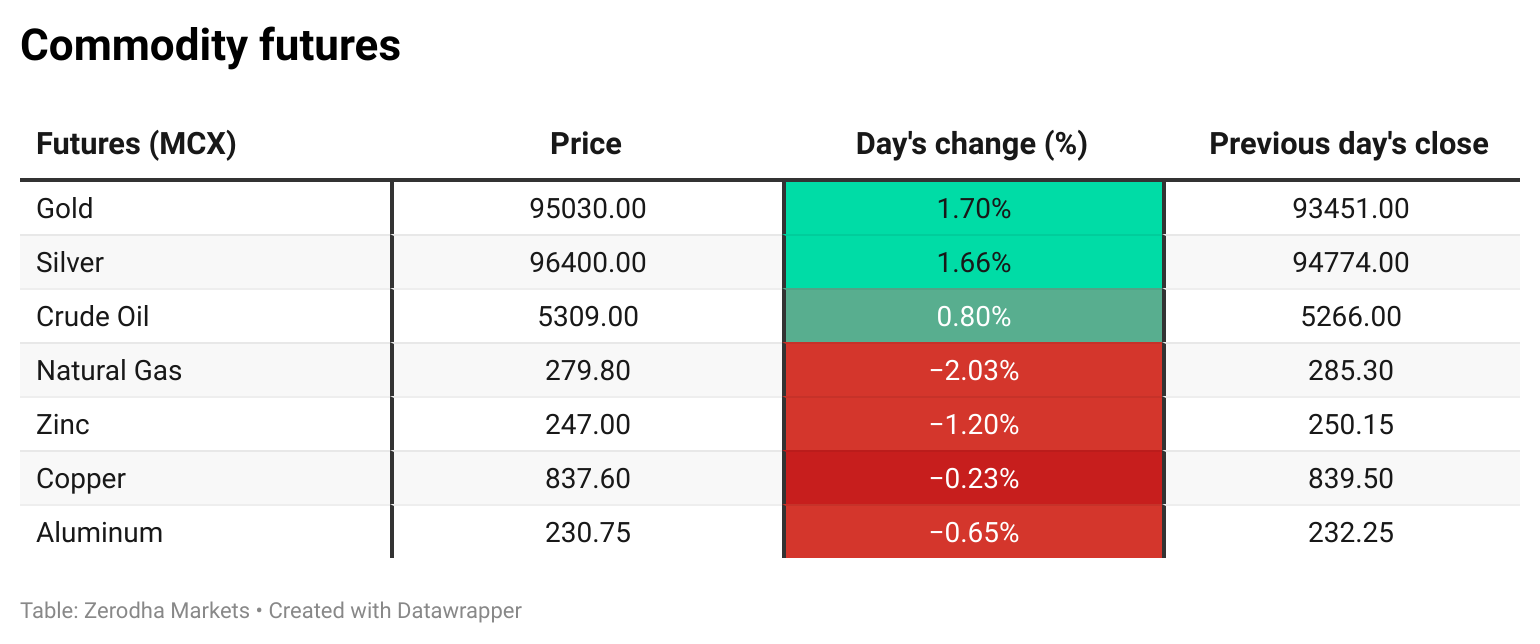Image resolution: width=1540 pixels, height=644 pixels.
Task: Select the red −0.65% Aluminum change cell
Action: (974, 532)
